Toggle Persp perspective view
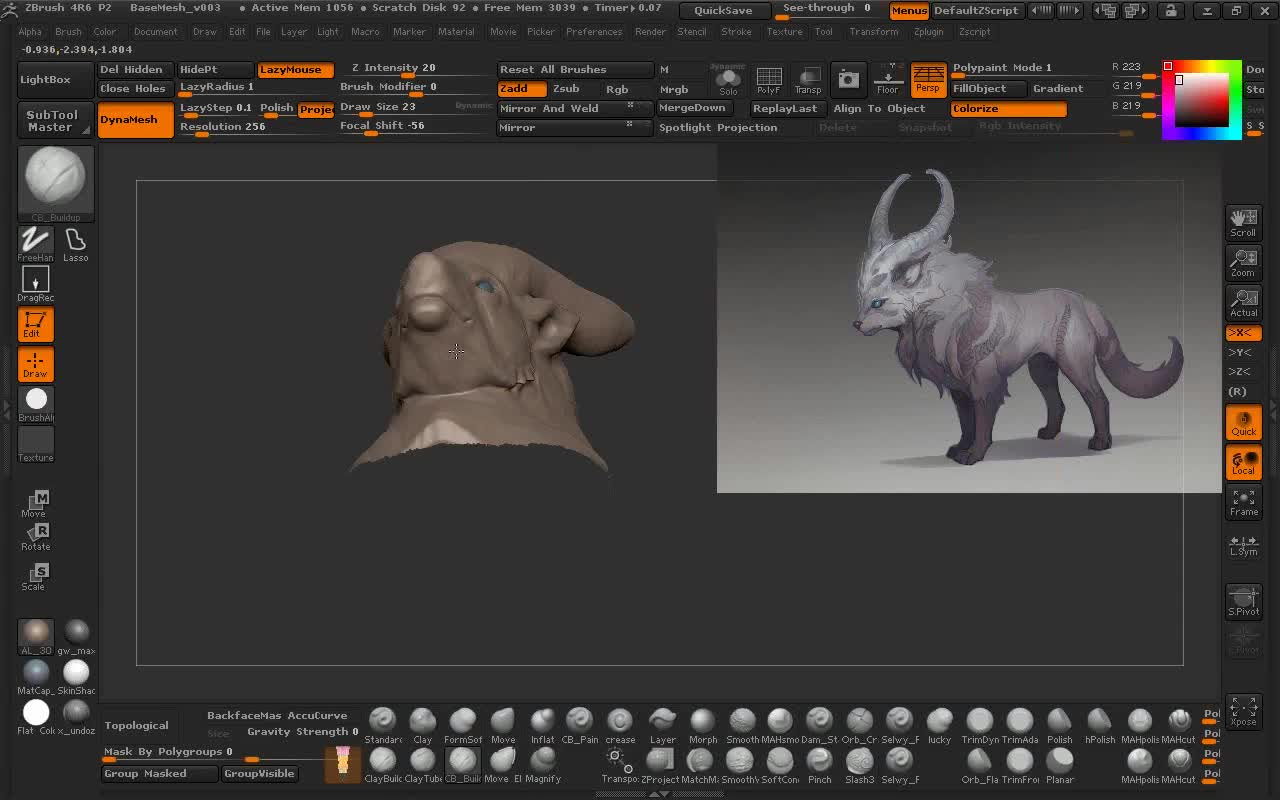 click(928, 79)
